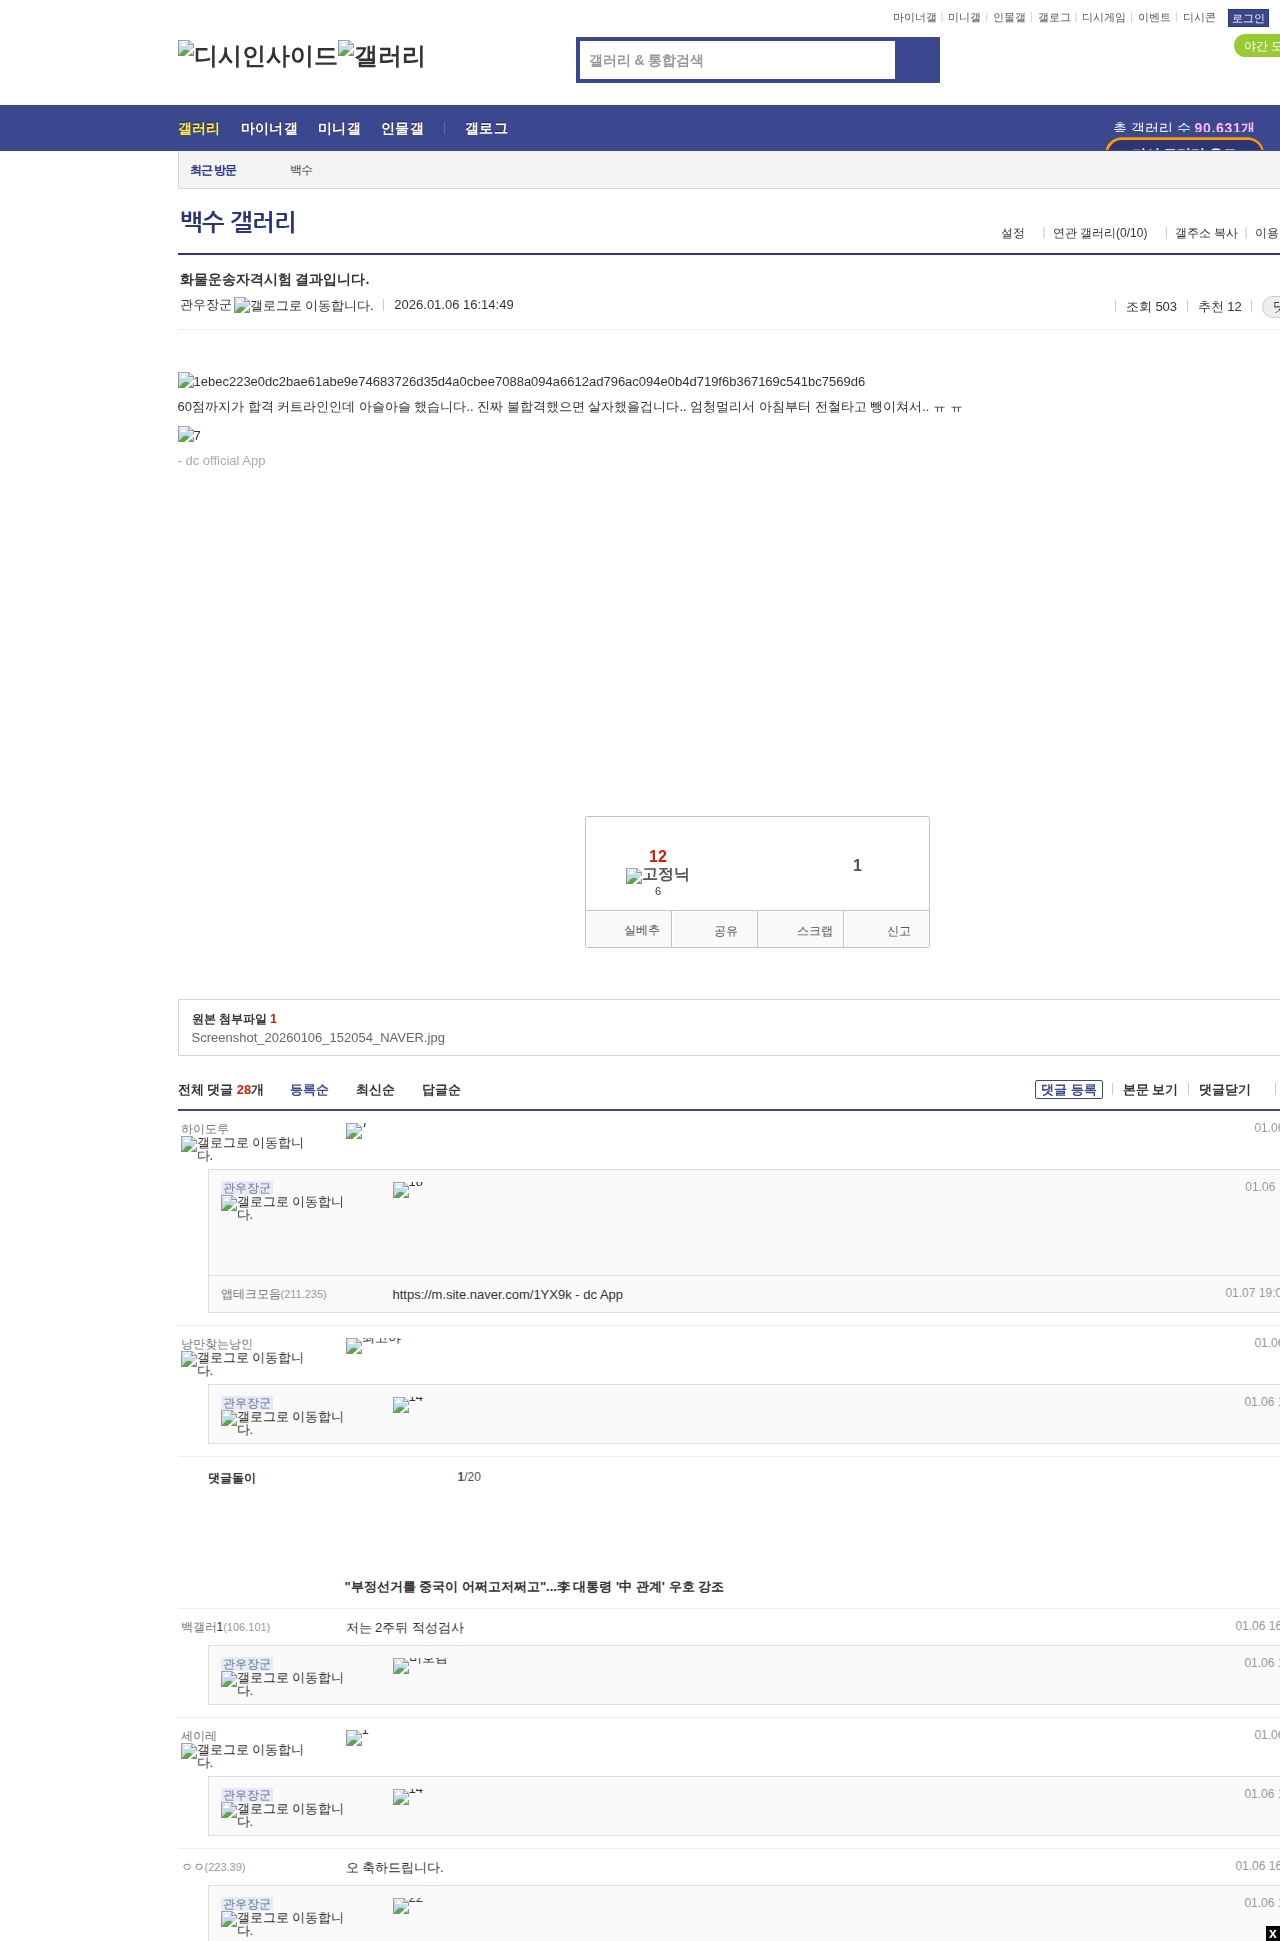Image resolution: width=1280 pixels, height=1941 pixels.
Task: Expand 연관 갤러리(0/10) list
Action: [x=1099, y=233]
